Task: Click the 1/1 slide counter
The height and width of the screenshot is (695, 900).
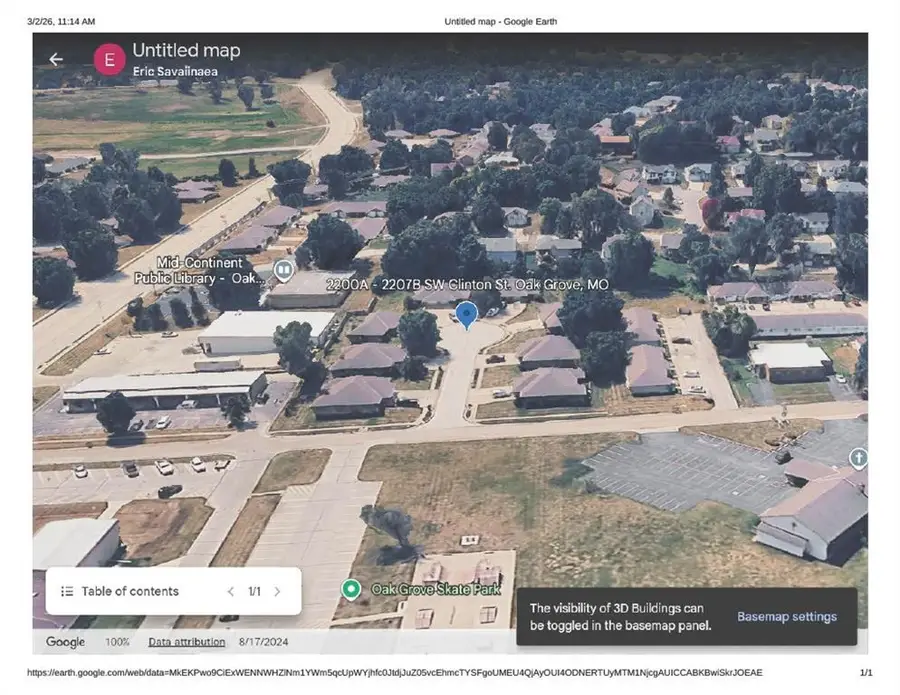Action: tap(254, 591)
